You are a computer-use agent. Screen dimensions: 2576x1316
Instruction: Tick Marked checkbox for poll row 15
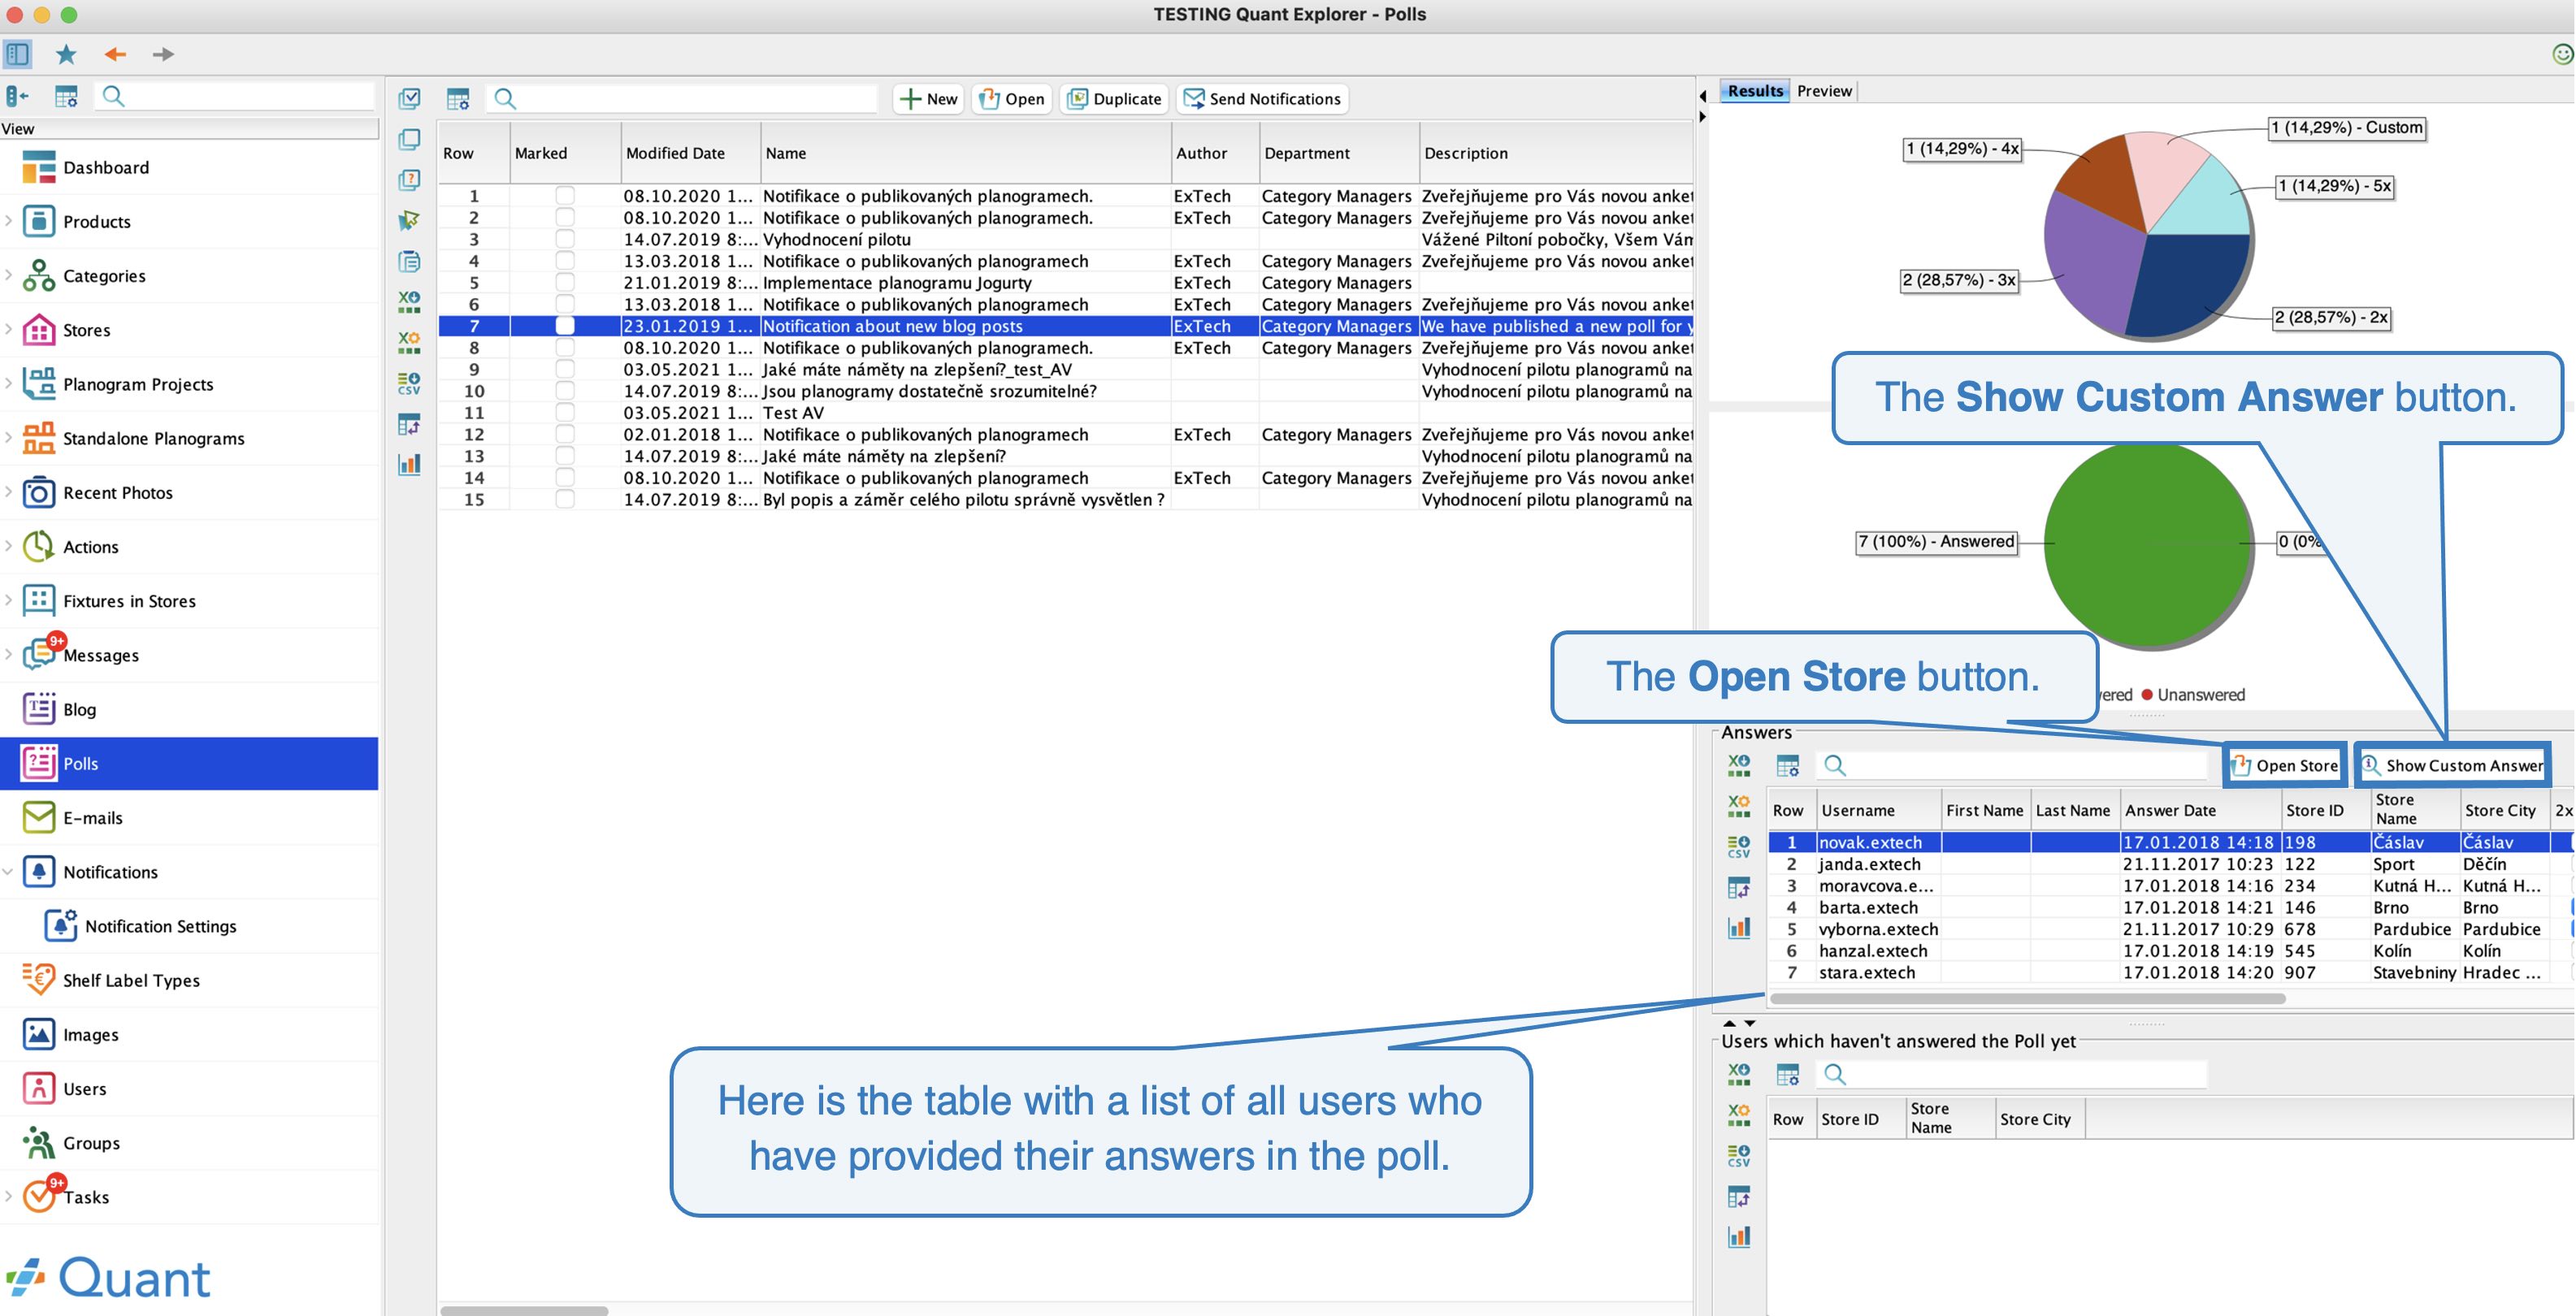pyautogui.click(x=565, y=499)
